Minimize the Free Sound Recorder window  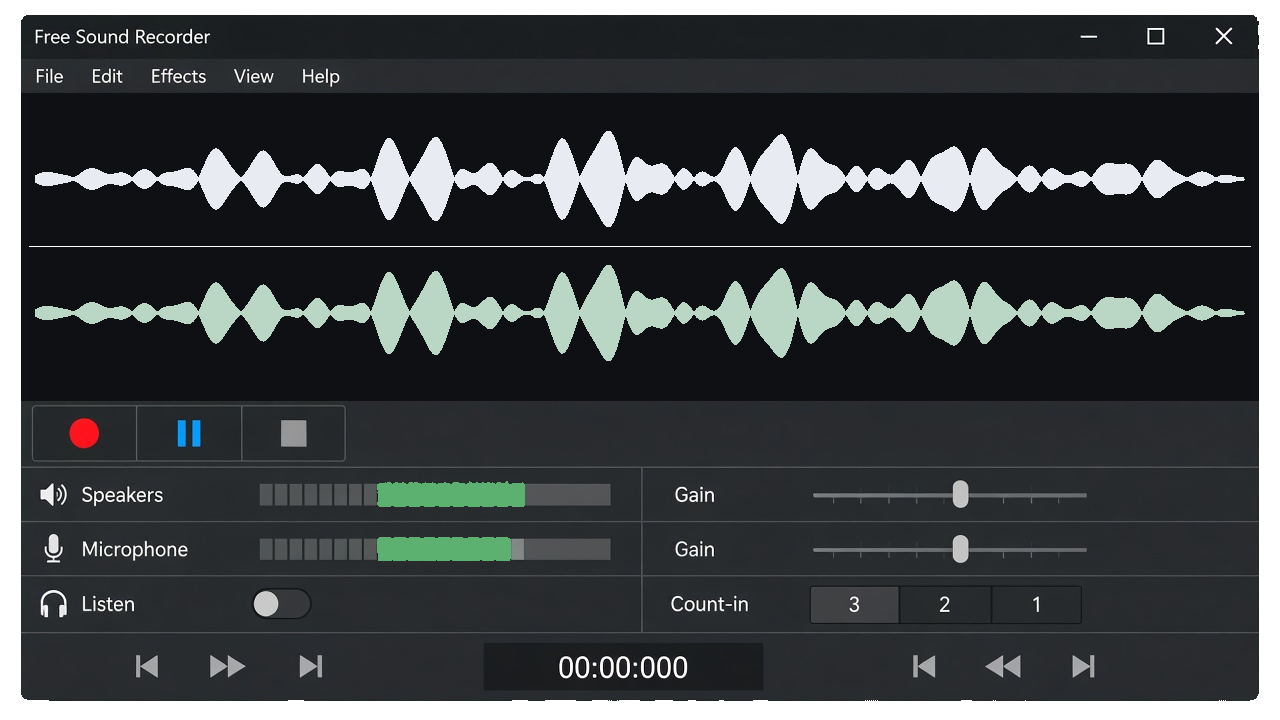(x=1089, y=37)
